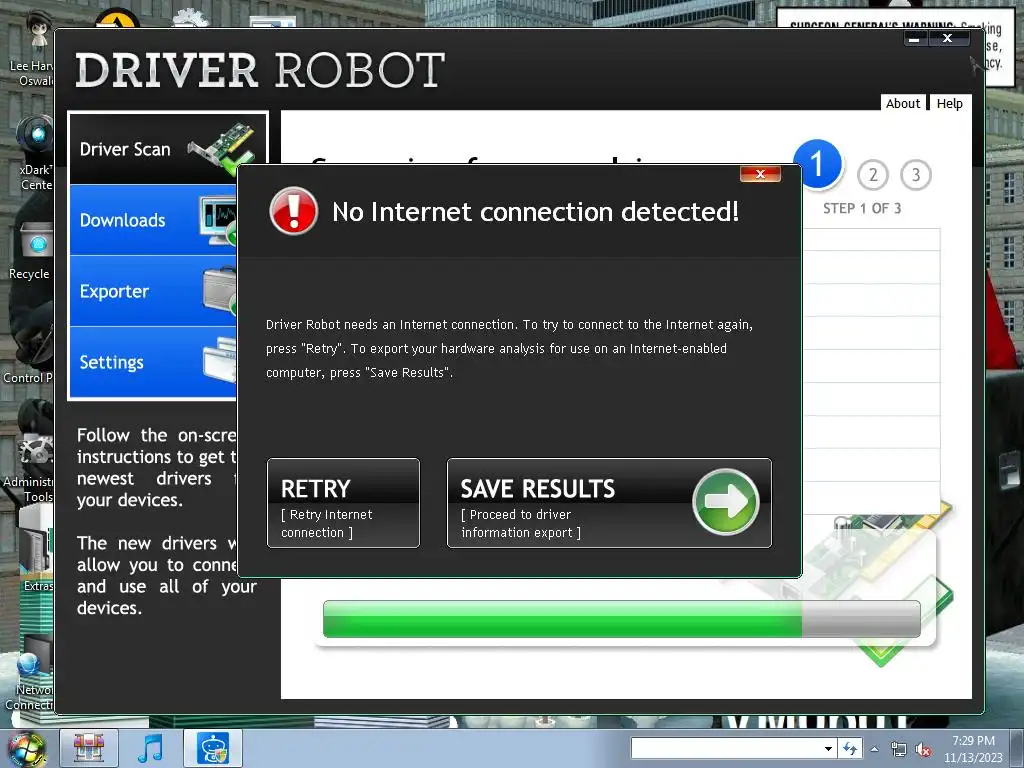Click the green arrow icon on Save Results

726,502
